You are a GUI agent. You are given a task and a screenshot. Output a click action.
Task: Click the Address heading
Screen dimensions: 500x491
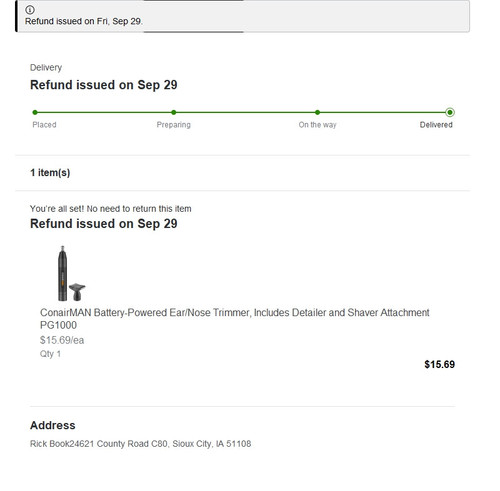coord(53,425)
